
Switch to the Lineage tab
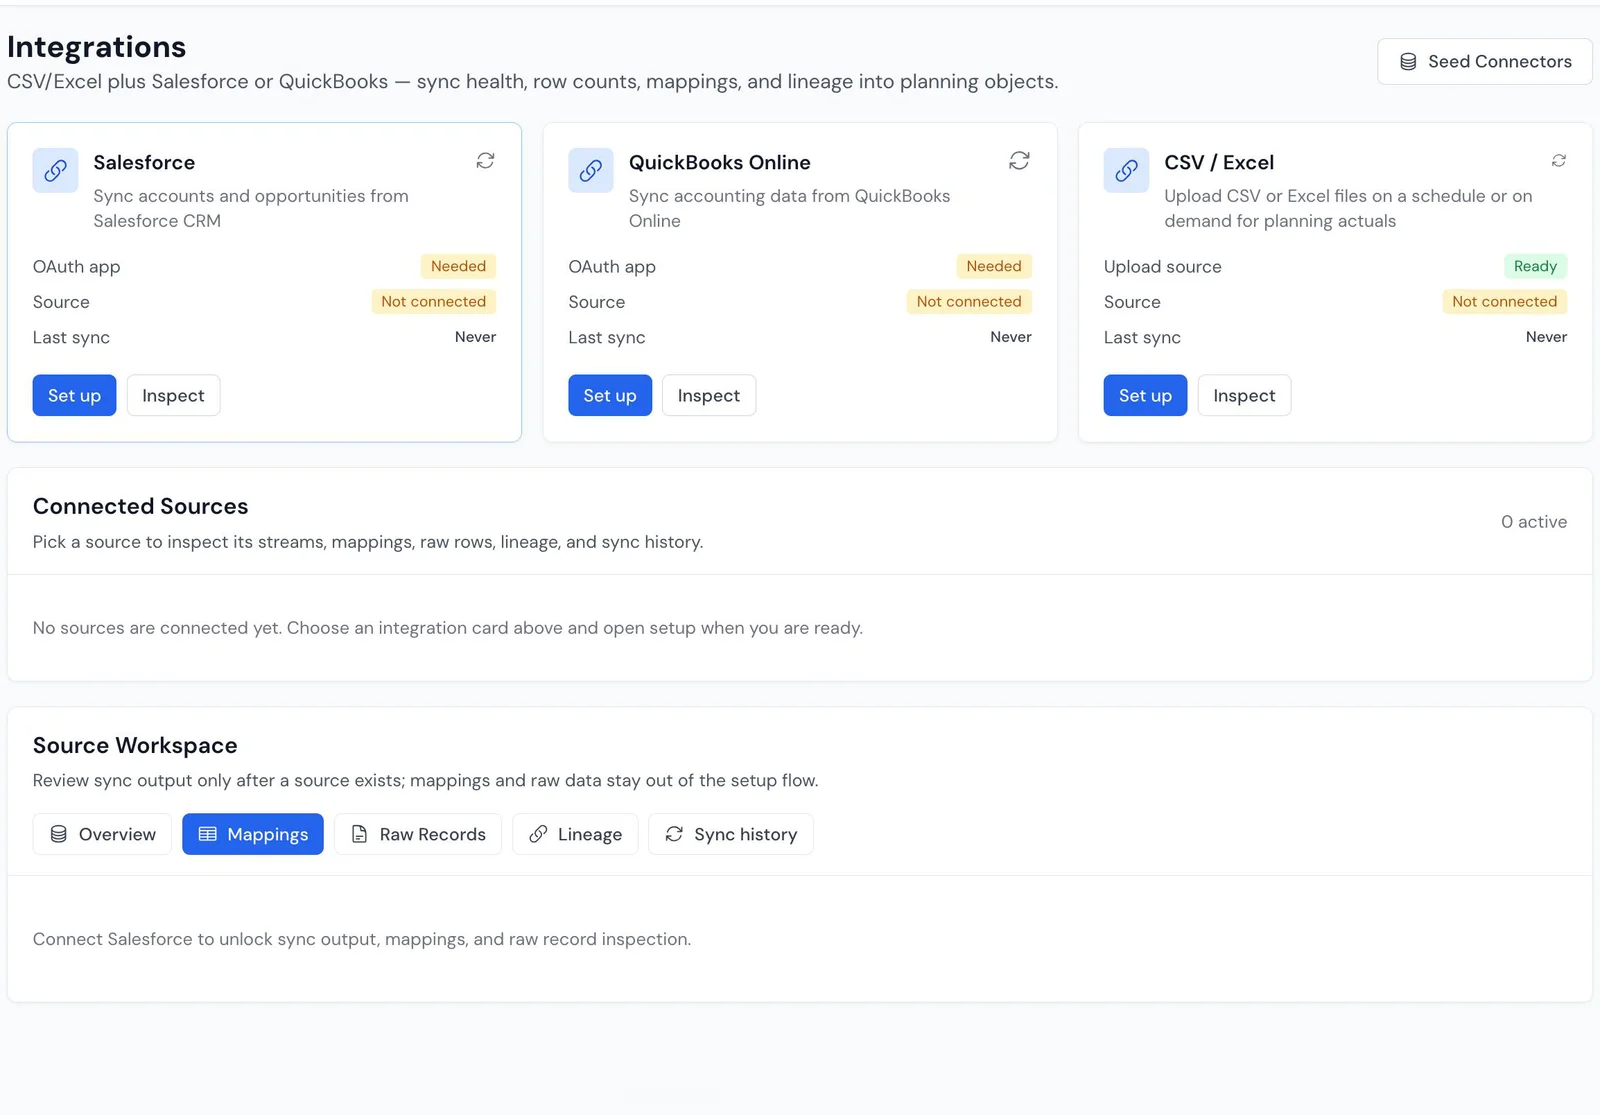click(x=575, y=834)
